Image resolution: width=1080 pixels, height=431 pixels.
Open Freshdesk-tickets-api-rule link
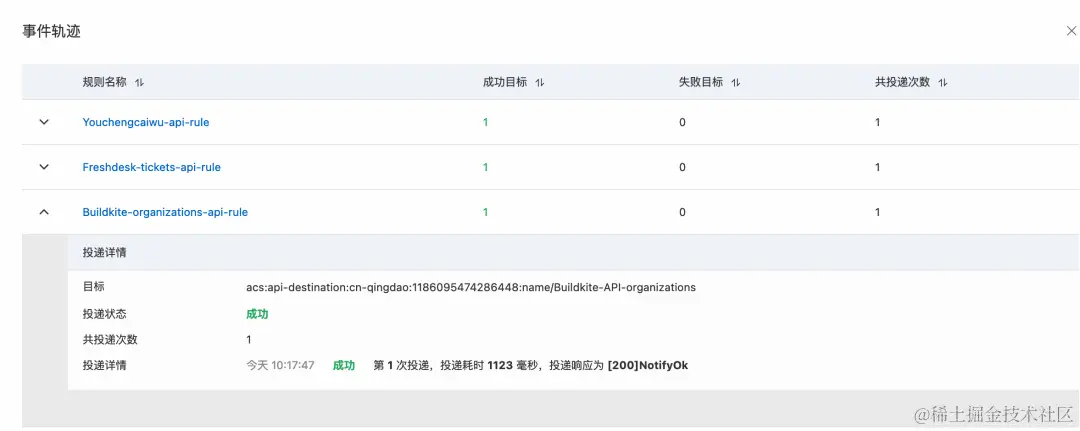[152, 167]
